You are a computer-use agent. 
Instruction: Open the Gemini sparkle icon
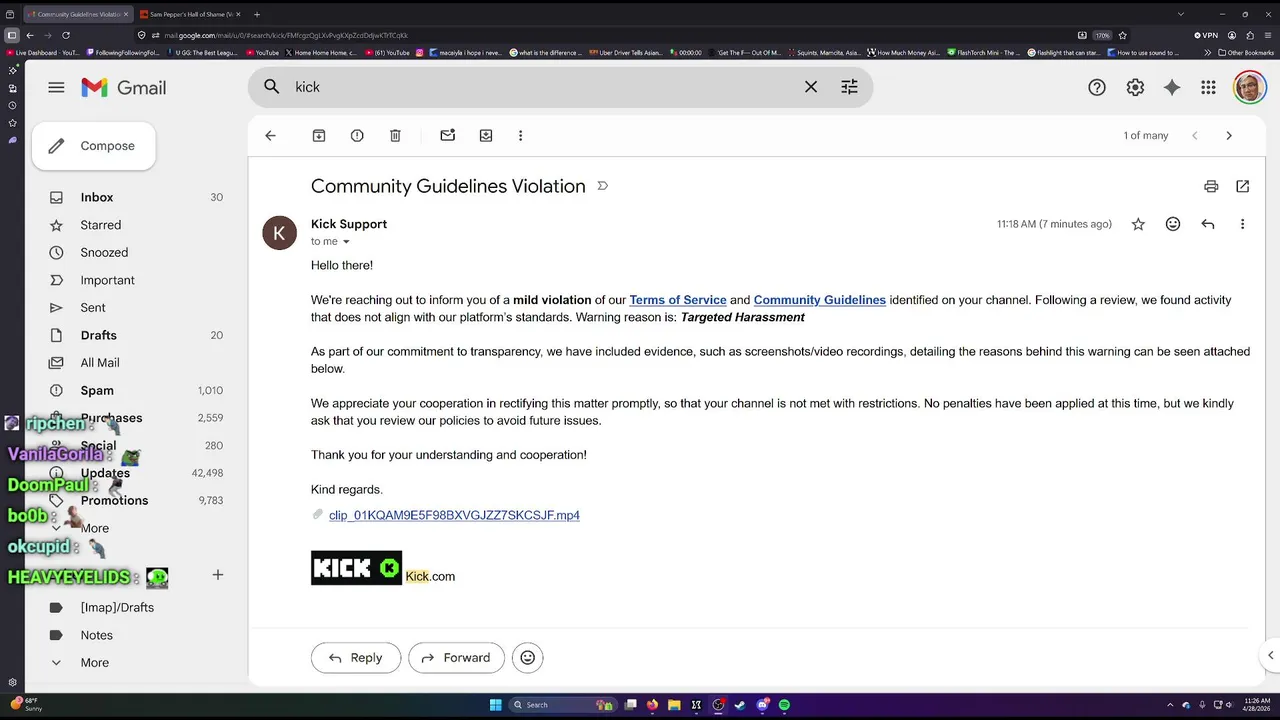click(1172, 87)
